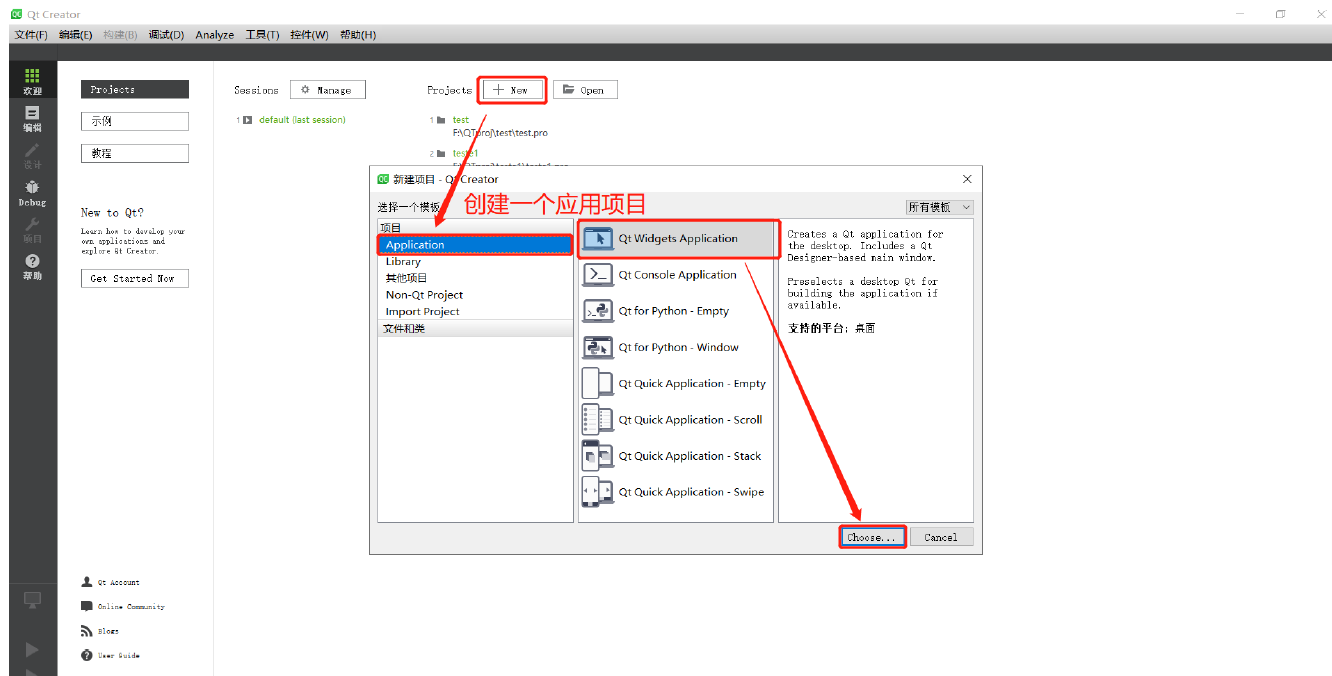Image resolution: width=1332 pixels, height=676 pixels.
Task: Select the Qt Console Application template
Action: (x=676, y=275)
